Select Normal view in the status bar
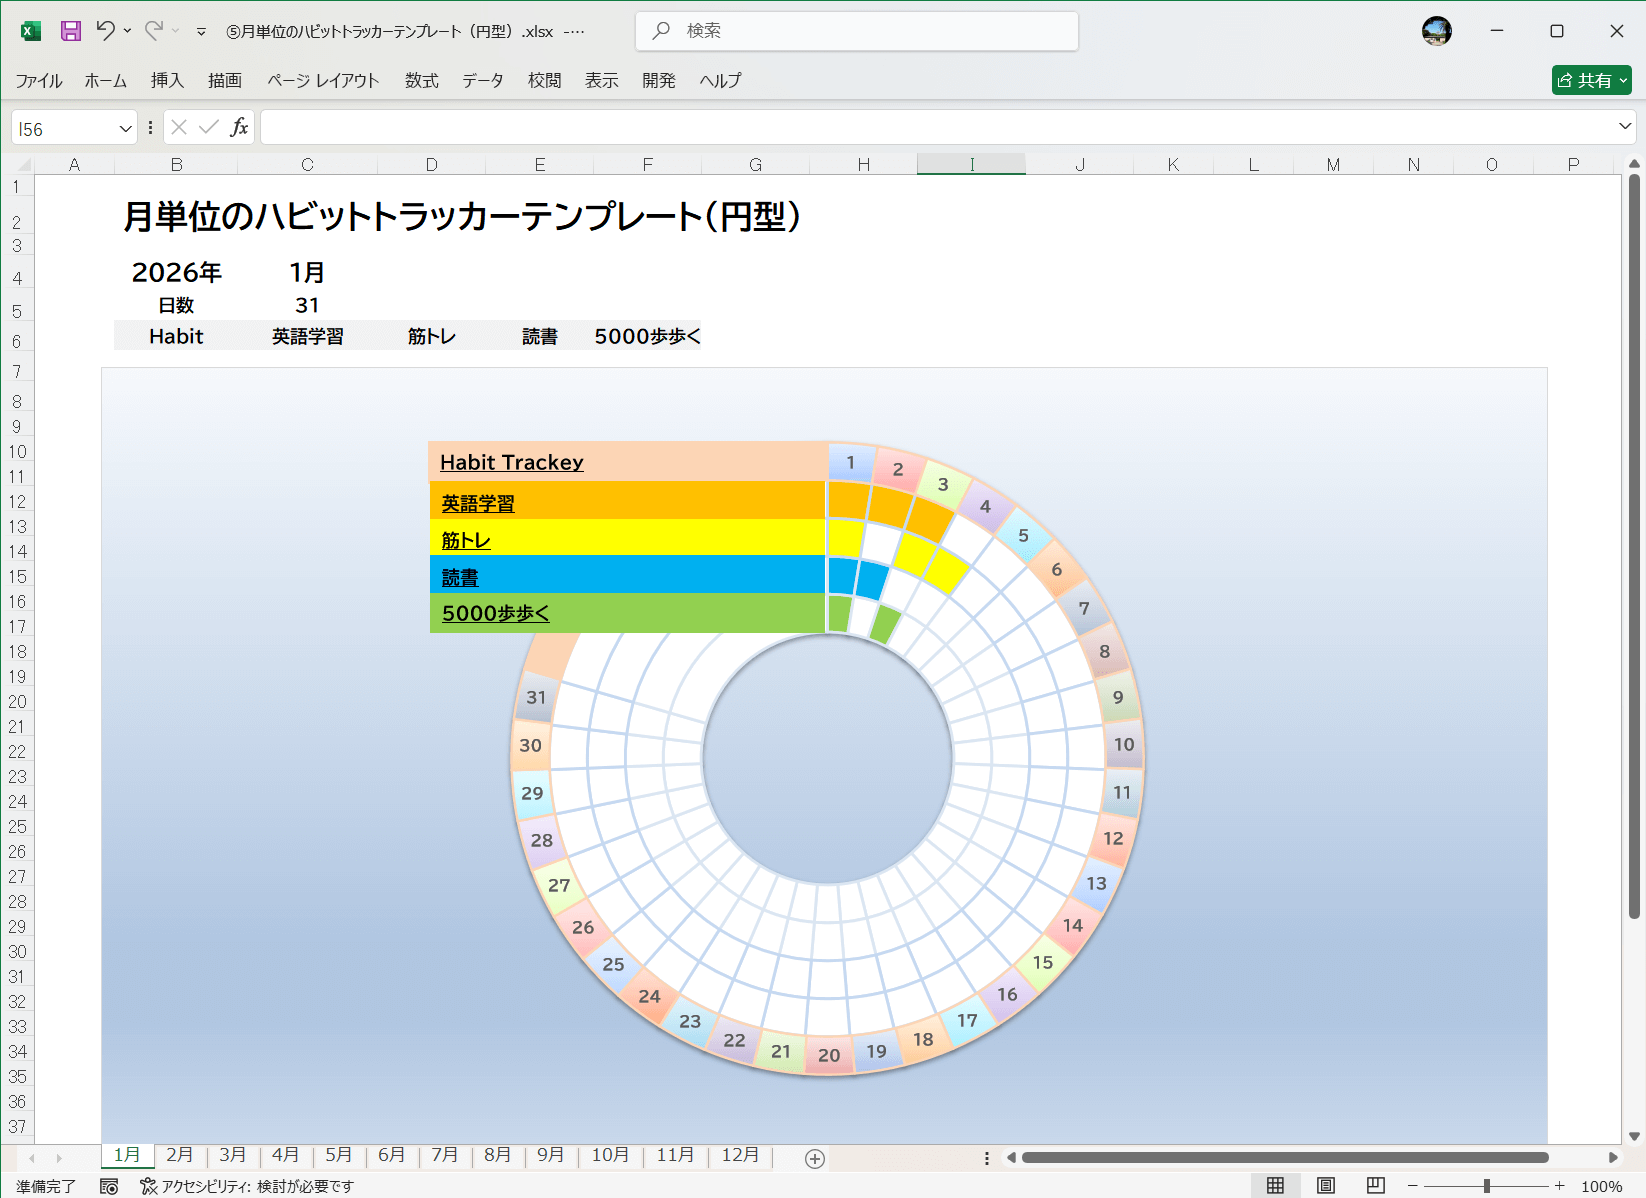The height and width of the screenshot is (1198, 1646). (1274, 1184)
